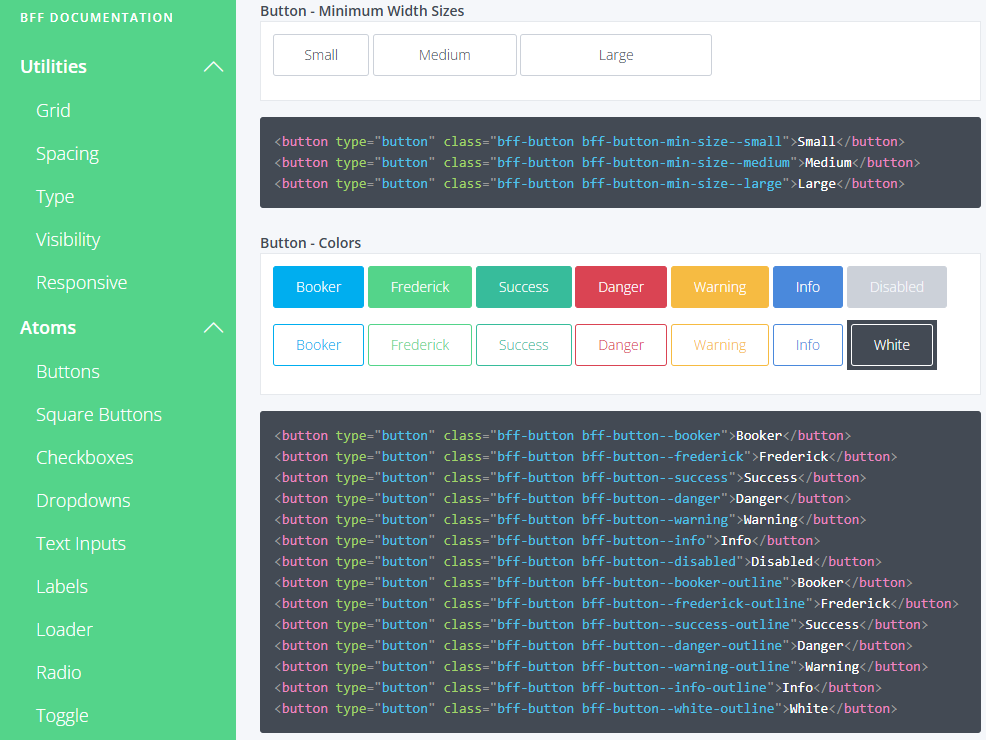The width and height of the screenshot is (986, 740).
Task: Click the Small minimum width button
Action: tap(320, 55)
